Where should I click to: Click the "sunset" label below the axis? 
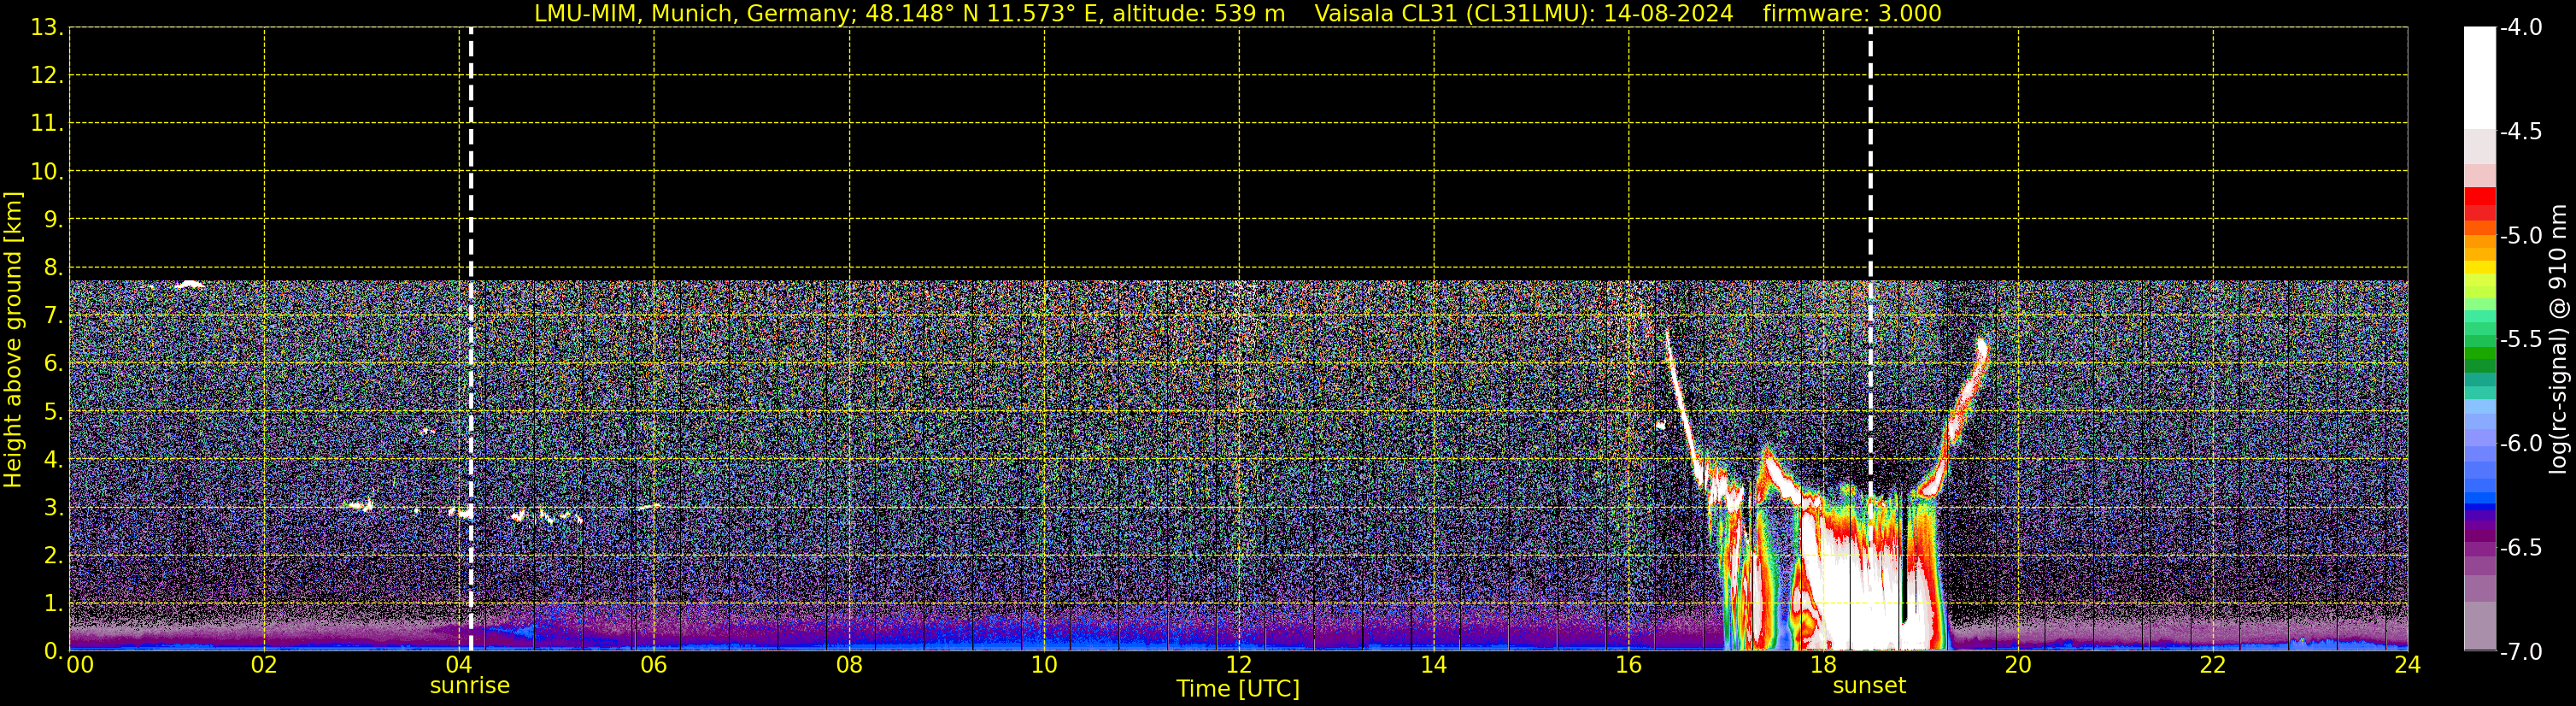(1869, 686)
